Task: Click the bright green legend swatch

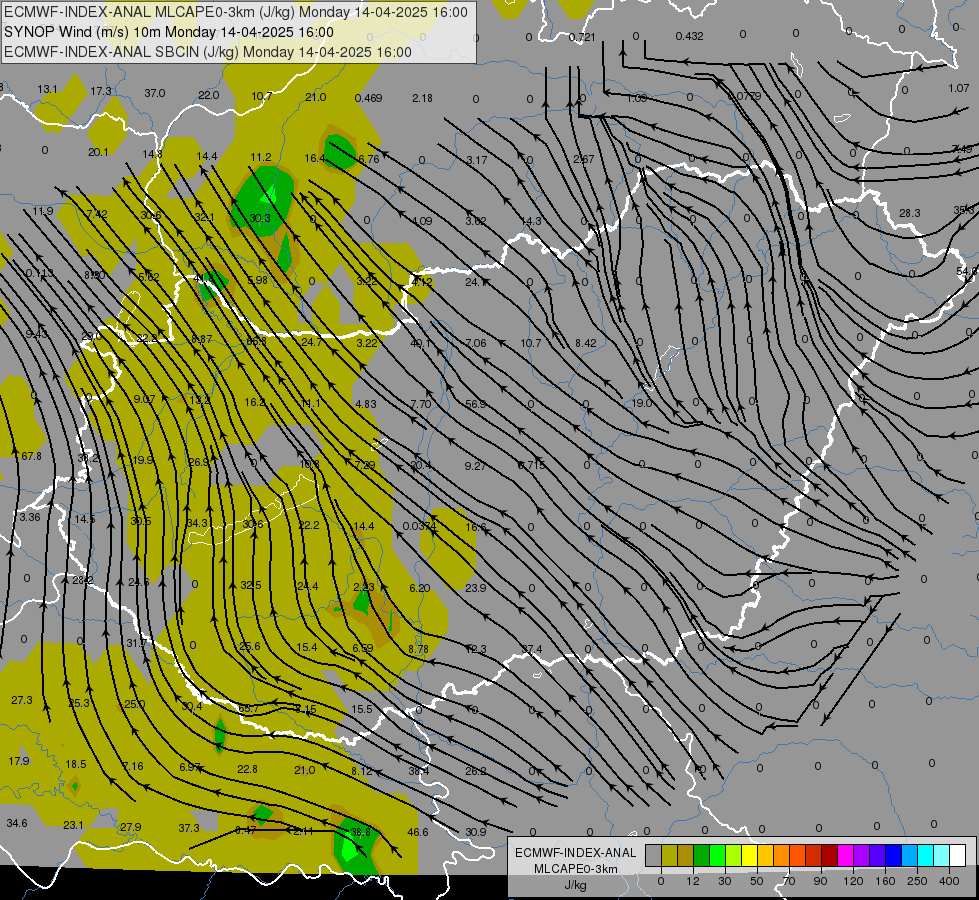Action: (x=717, y=856)
